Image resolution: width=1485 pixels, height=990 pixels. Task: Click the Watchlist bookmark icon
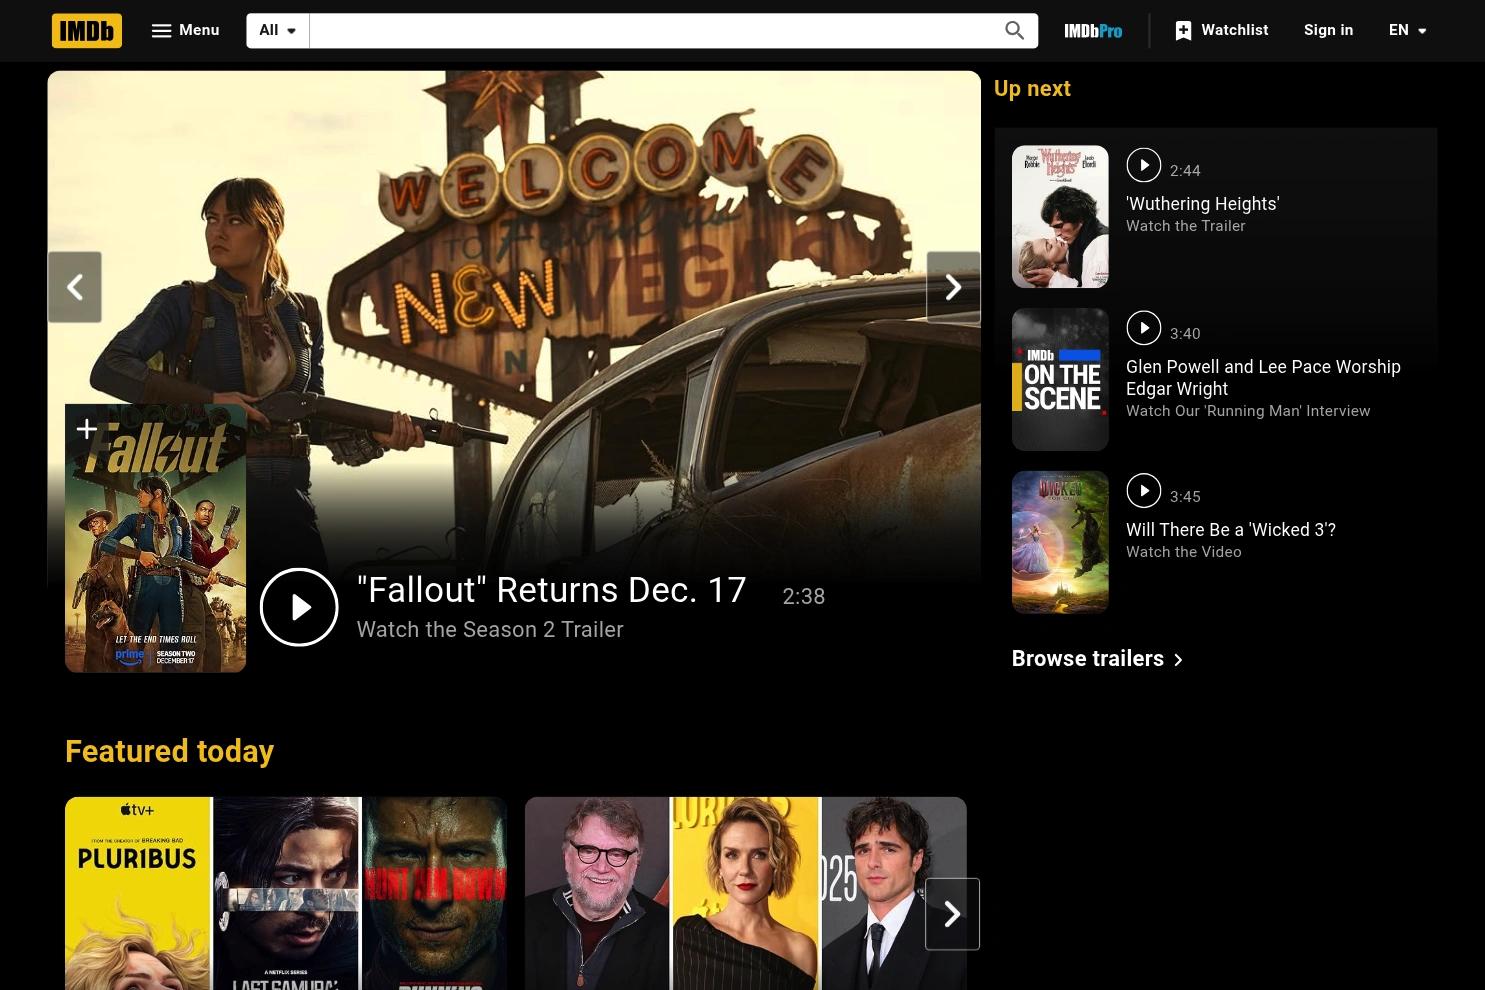coord(1182,30)
